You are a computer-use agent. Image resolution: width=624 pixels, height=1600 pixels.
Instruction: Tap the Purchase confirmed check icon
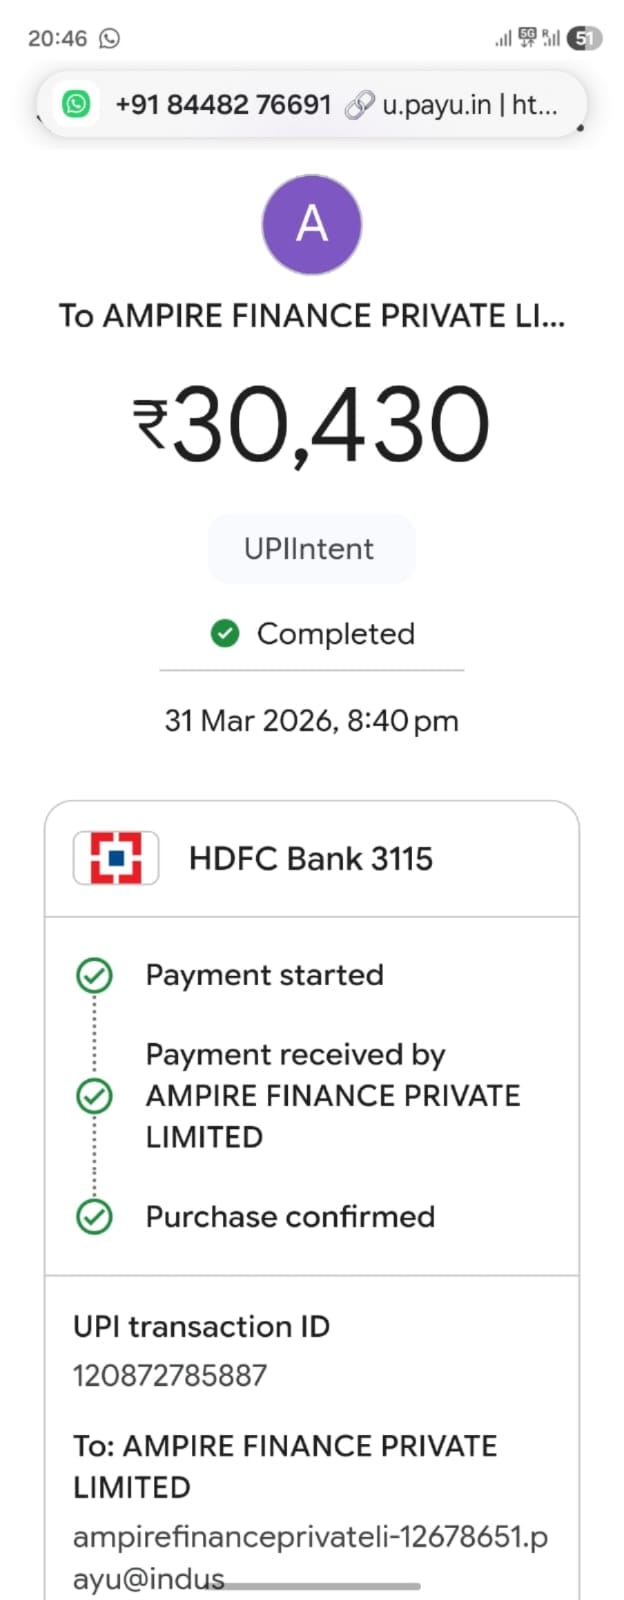[94, 1217]
